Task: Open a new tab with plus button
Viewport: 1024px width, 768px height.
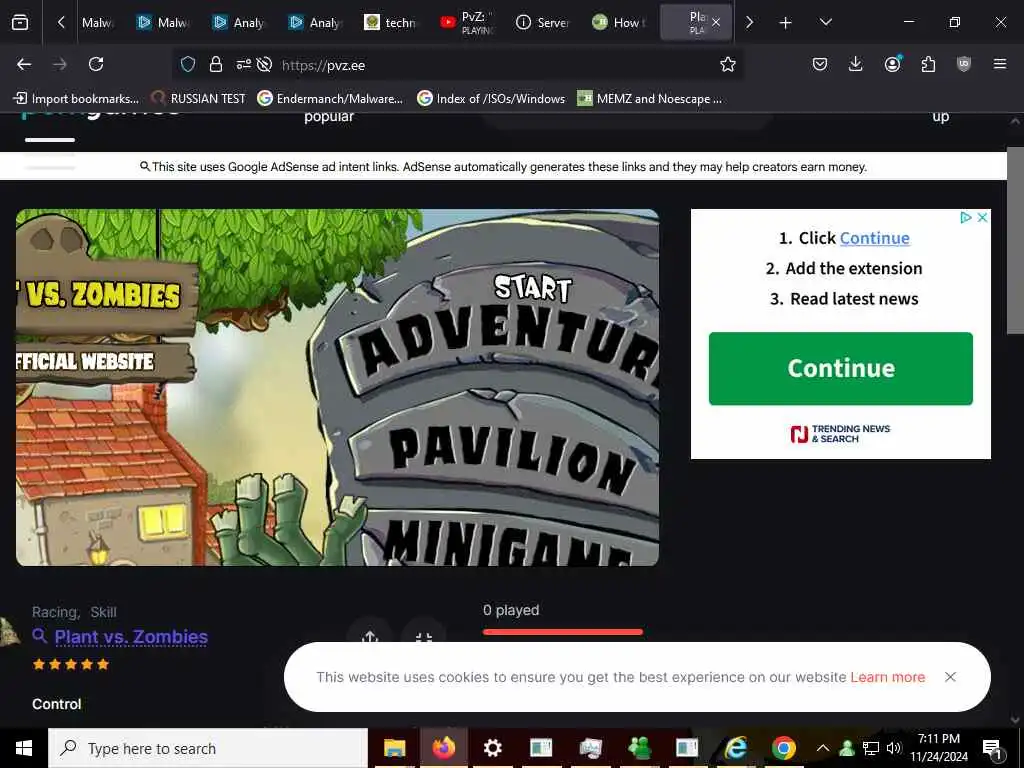Action: pyautogui.click(x=786, y=23)
